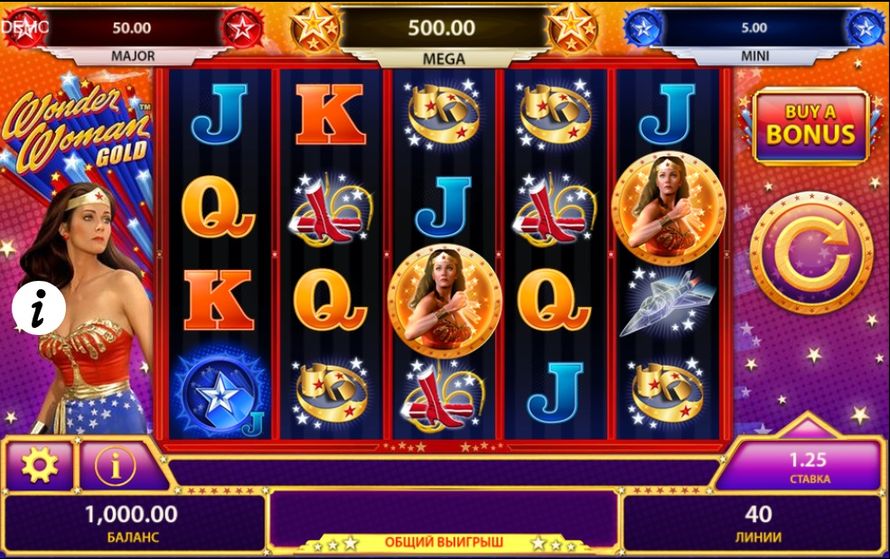Viewport: 890px width, 559px height.
Task: Click the 1,000.00 Баланс balance field
Action: click(133, 523)
